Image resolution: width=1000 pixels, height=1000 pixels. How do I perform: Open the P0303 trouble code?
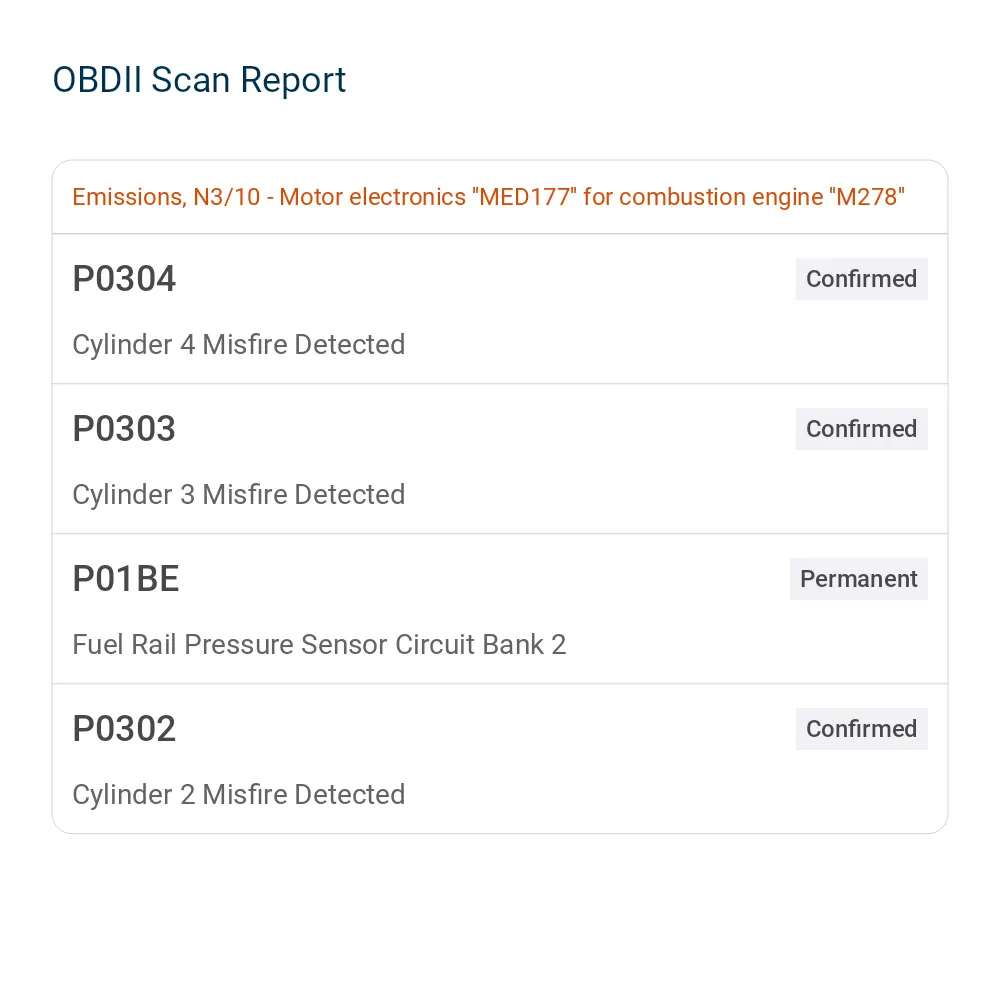click(x=124, y=429)
